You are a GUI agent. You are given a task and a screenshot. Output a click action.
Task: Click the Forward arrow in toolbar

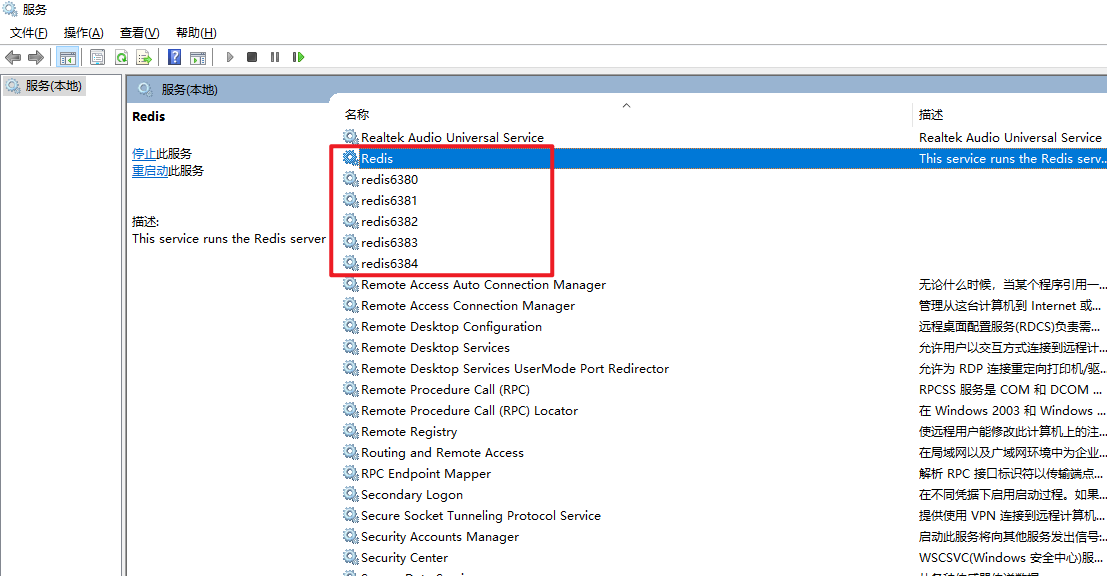coord(35,57)
